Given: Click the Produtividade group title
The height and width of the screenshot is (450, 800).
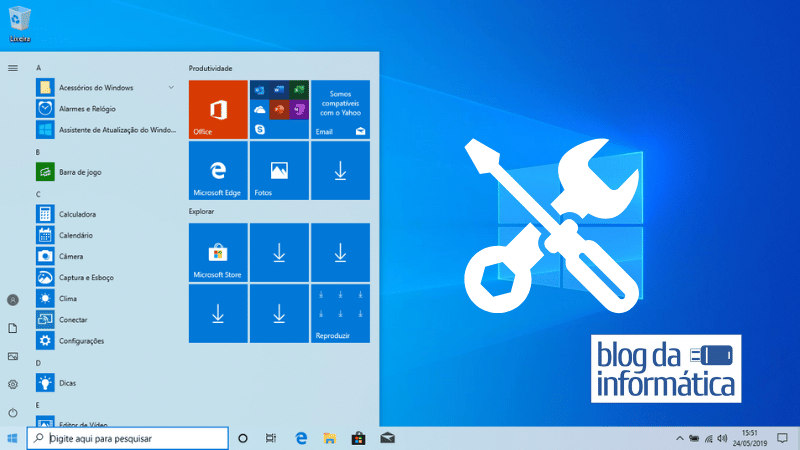Looking at the screenshot, I should (x=210, y=68).
